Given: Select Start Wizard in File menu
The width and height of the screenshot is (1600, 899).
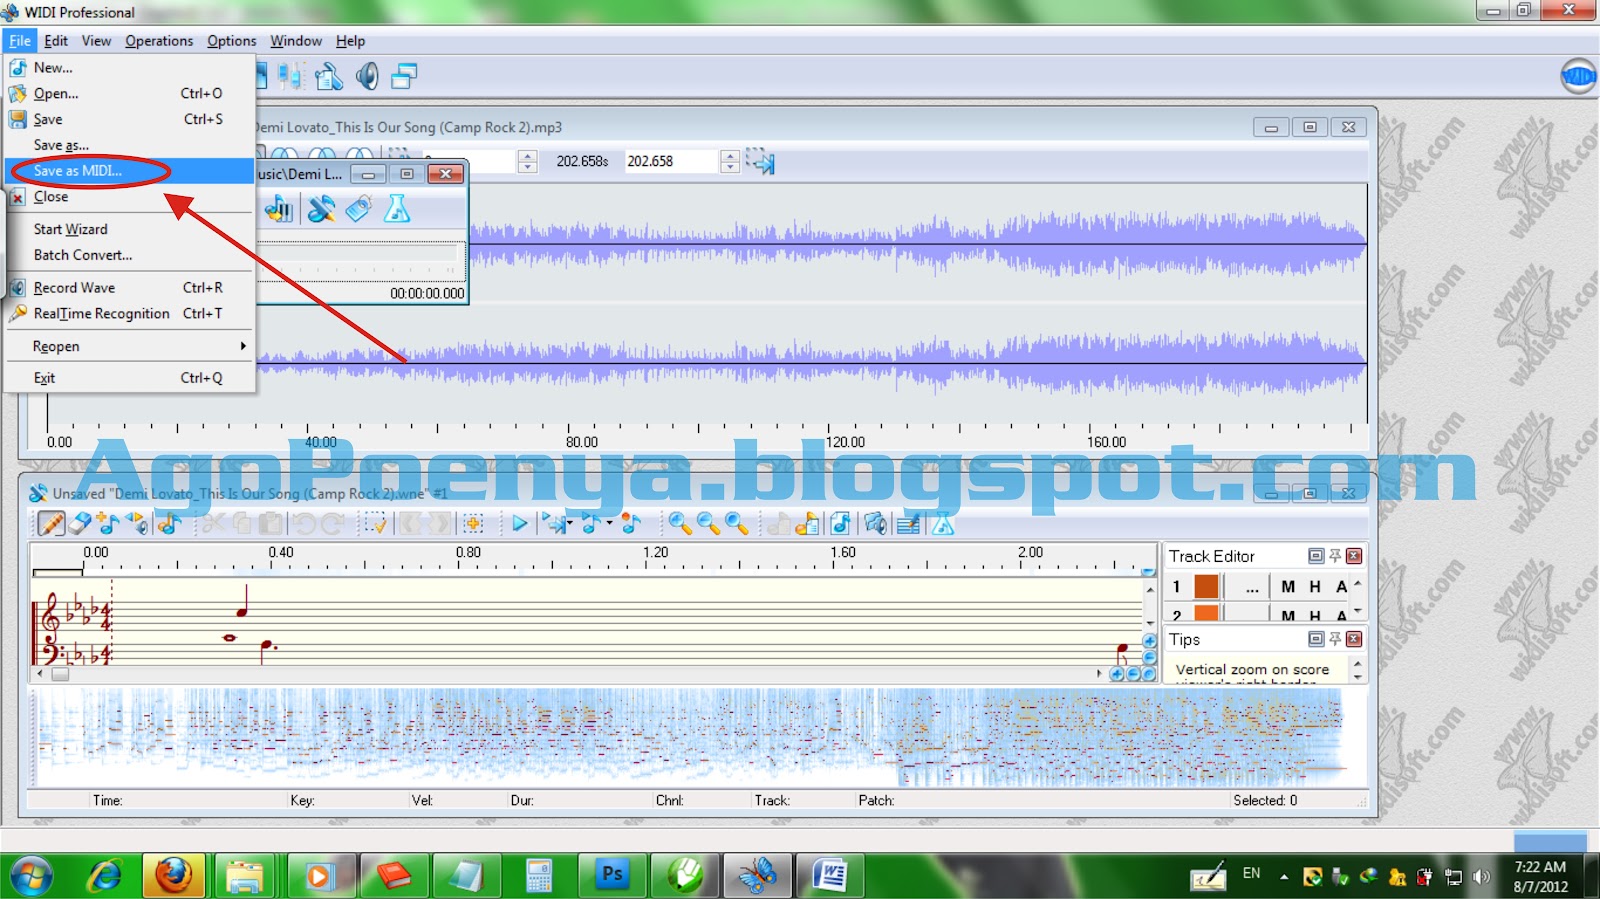Looking at the screenshot, I should click(x=129, y=229).
